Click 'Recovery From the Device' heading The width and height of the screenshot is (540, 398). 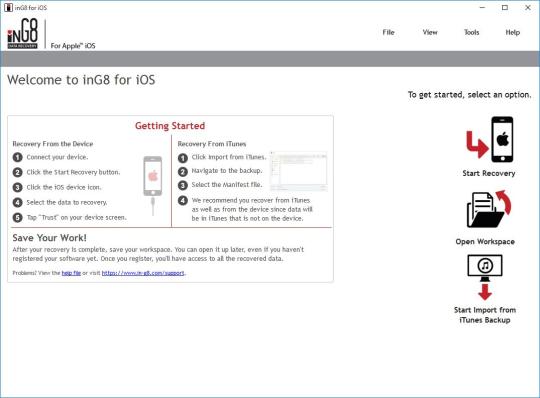53,144
